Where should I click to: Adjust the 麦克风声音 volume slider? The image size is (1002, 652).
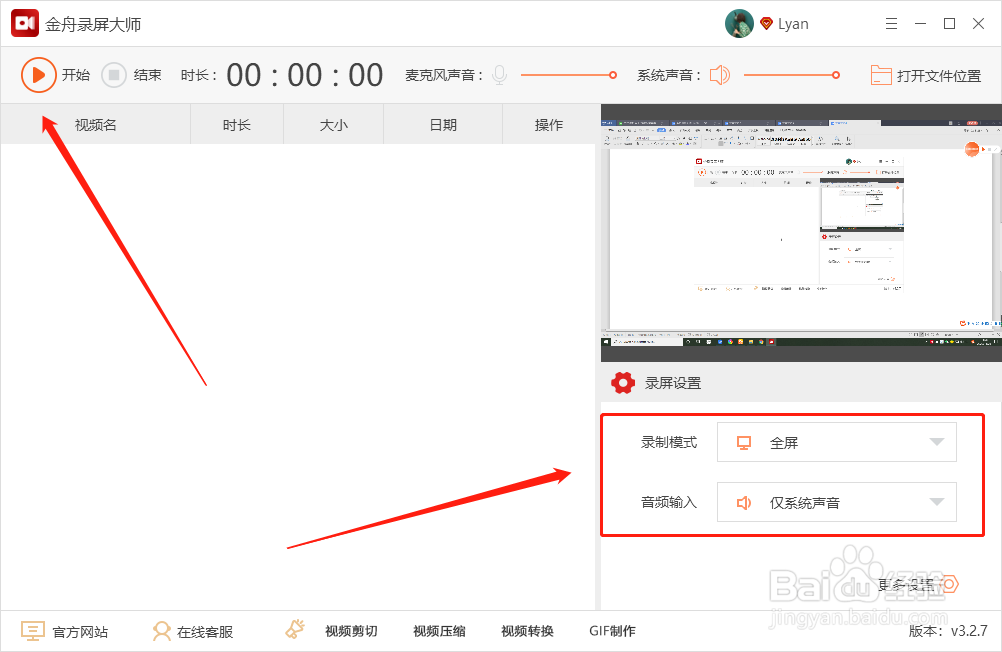tap(570, 74)
